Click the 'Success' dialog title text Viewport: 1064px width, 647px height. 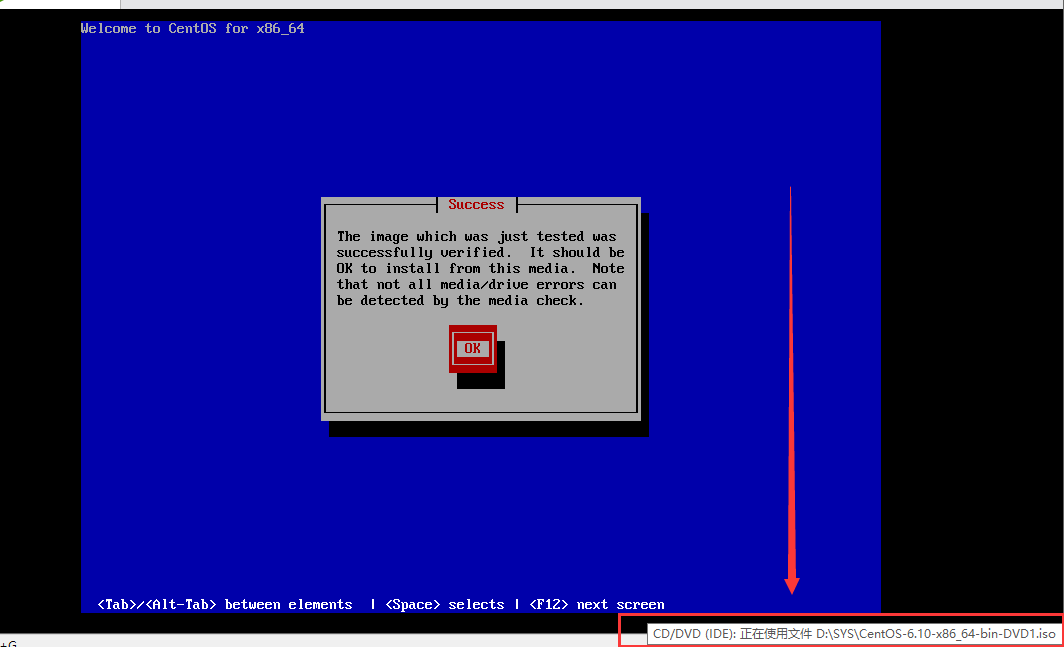point(476,204)
